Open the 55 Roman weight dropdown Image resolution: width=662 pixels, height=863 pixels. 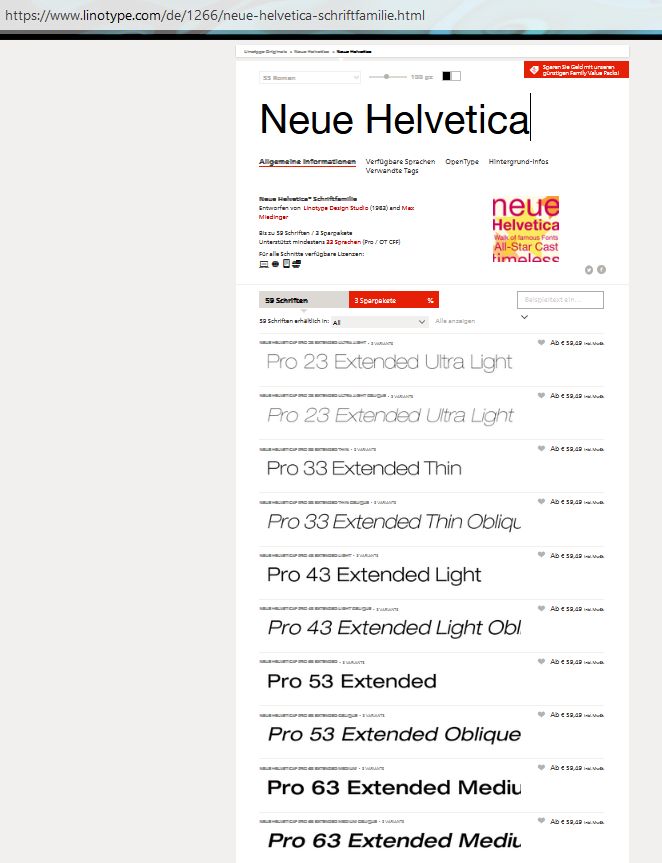pyautogui.click(x=310, y=78)
